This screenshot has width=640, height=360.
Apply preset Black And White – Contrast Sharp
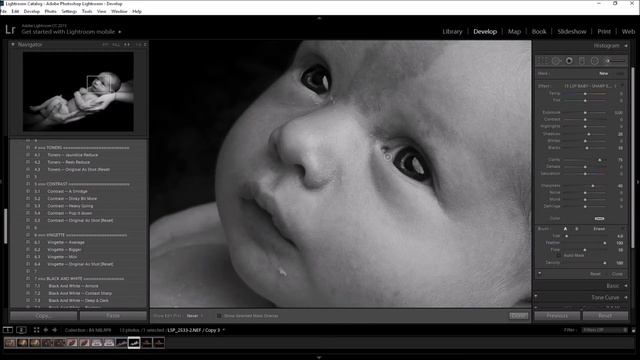(x=80, y=293)
